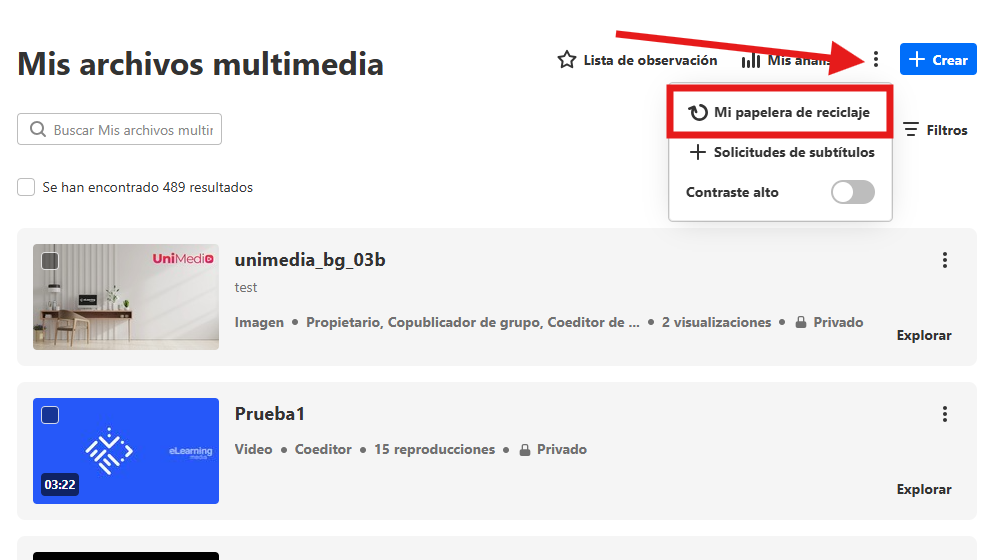989x560 pixels.
Task: Check the select-all results checkbox
Action: [26, 187]
